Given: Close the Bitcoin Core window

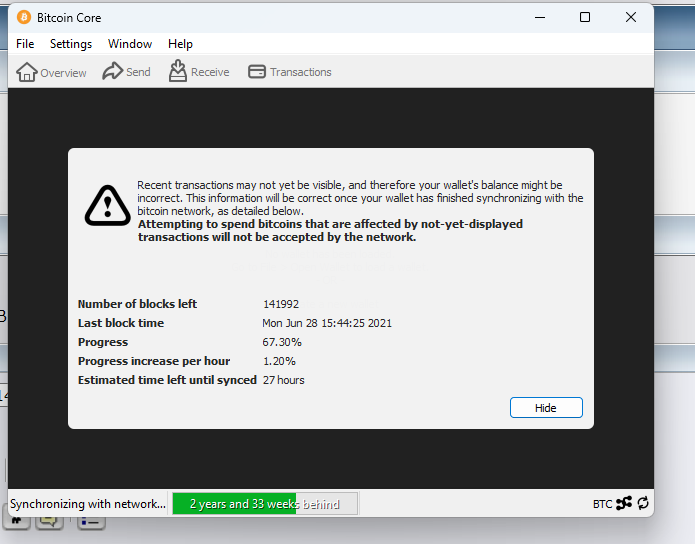Looking at the screenshot, I should pyautogui.click(x=631, y=17).
